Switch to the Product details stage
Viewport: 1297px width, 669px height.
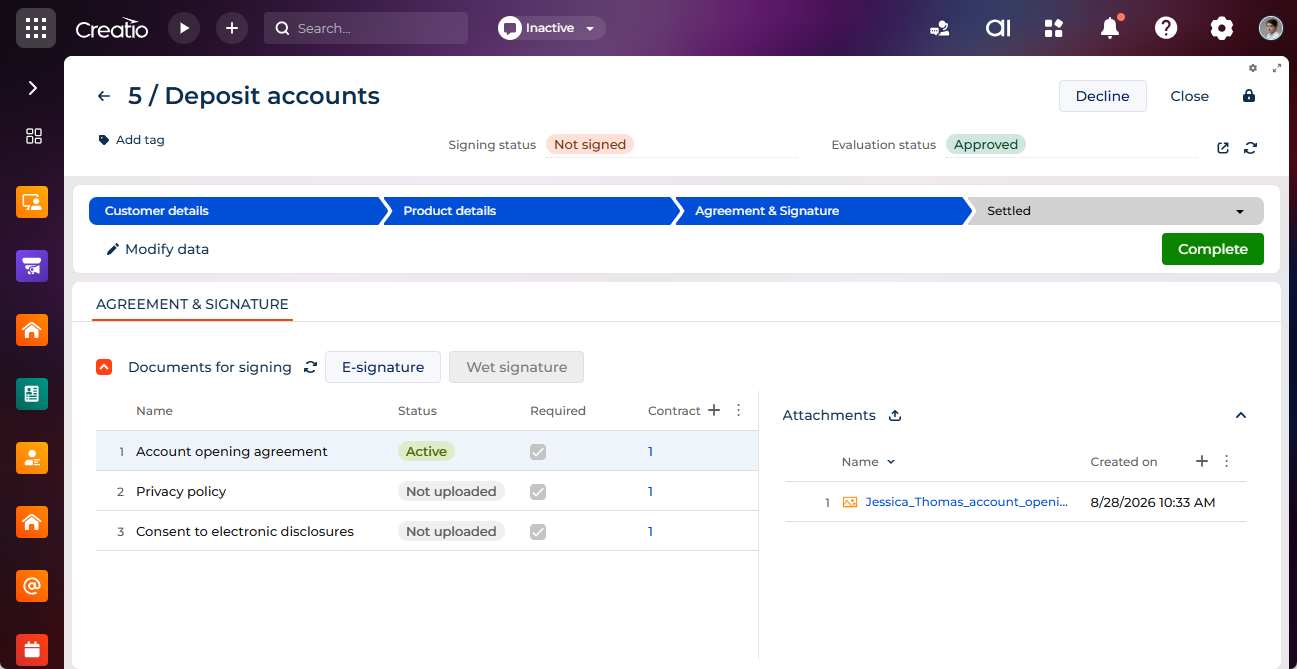[530, 211]
